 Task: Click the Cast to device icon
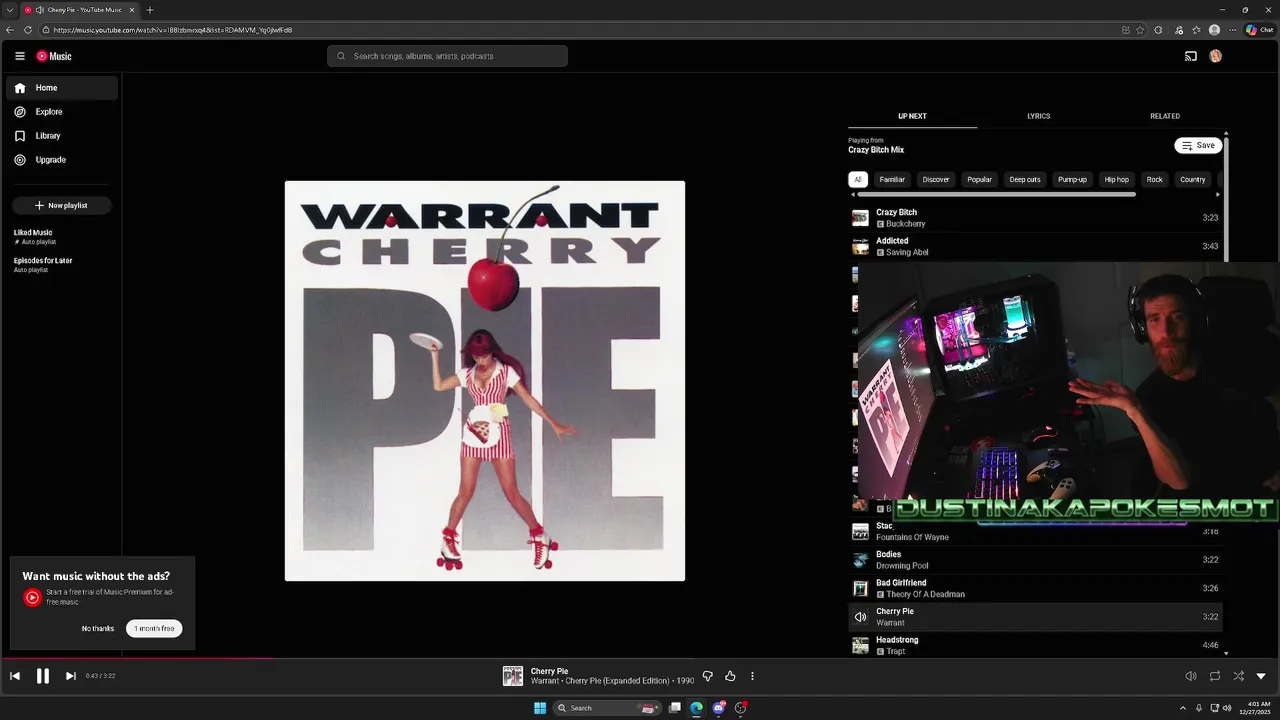tap(1190, 56)
